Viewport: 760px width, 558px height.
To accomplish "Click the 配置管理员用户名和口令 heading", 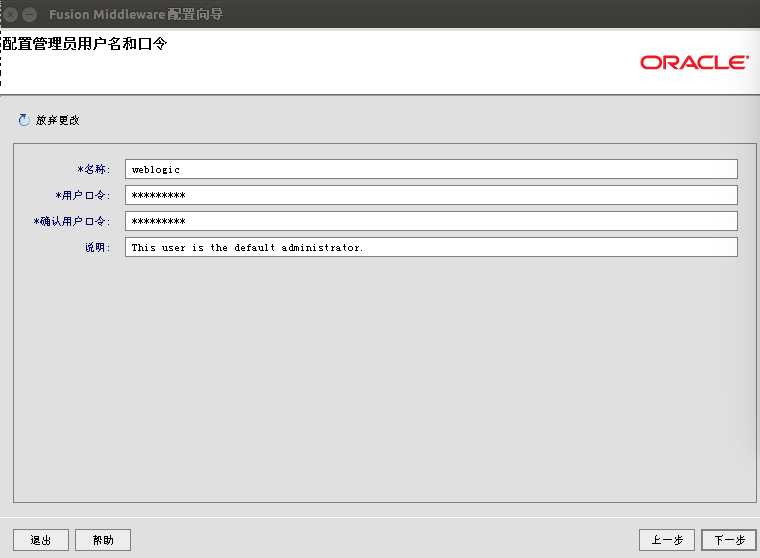I will (85, 44).
